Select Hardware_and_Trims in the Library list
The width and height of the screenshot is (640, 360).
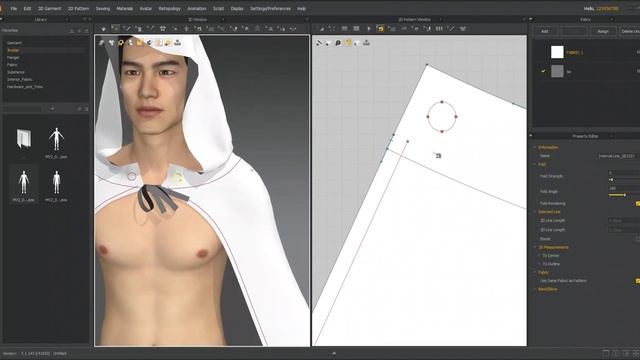coord(25,87)
